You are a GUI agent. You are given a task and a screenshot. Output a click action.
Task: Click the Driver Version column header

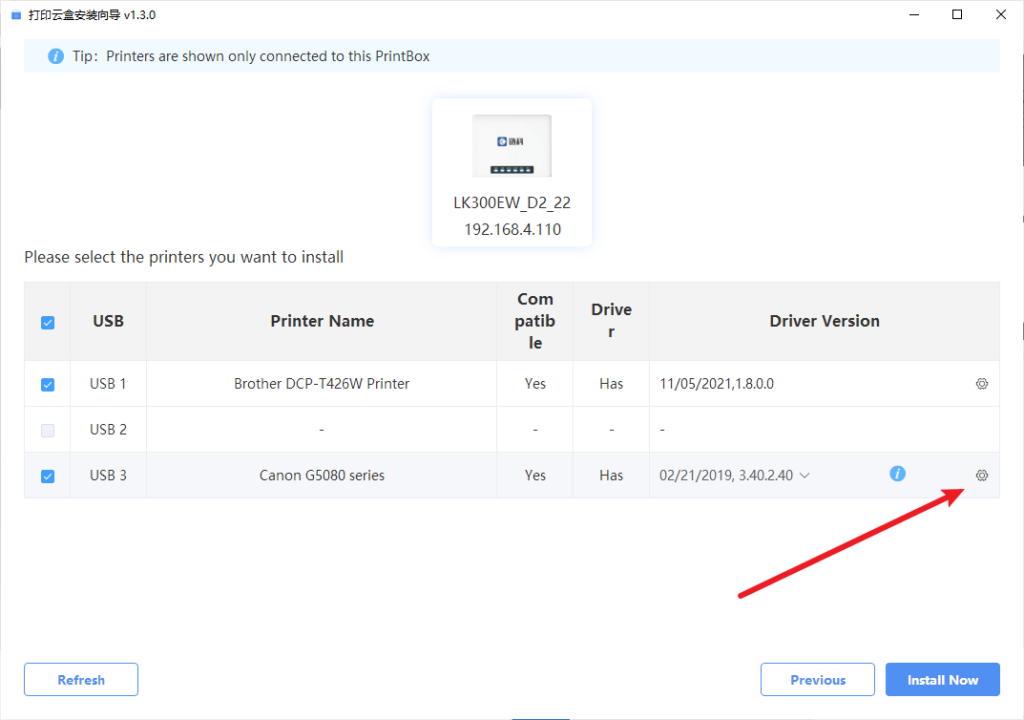(824, 321)
